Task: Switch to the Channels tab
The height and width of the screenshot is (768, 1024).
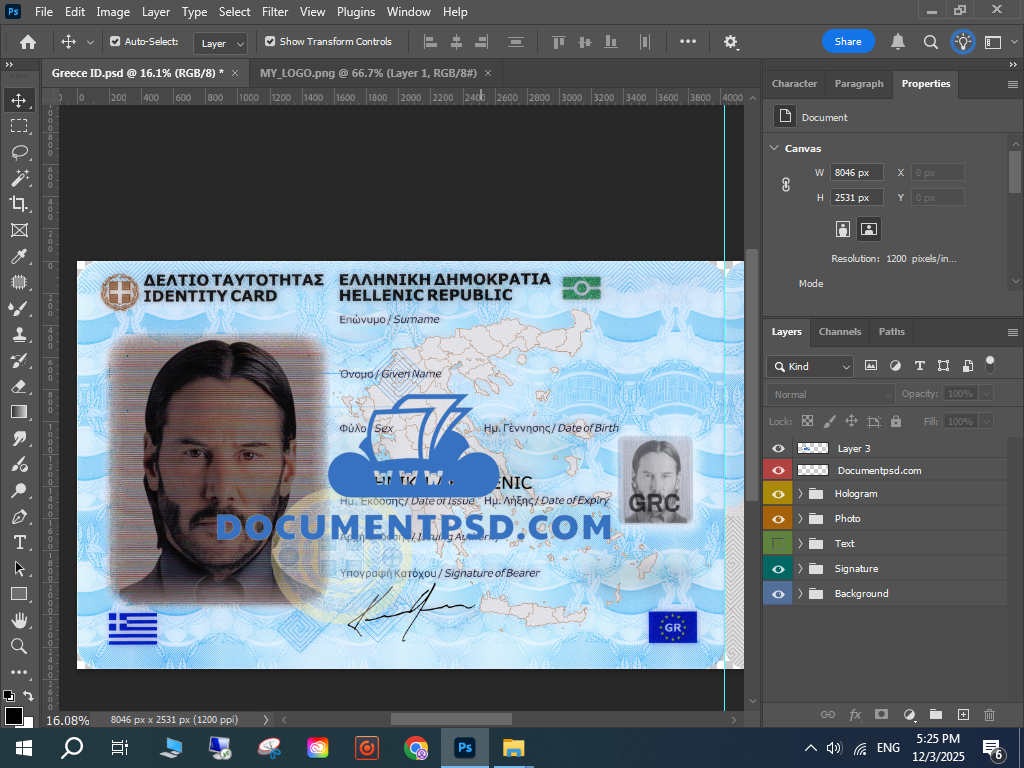Action: click(839, 332)
